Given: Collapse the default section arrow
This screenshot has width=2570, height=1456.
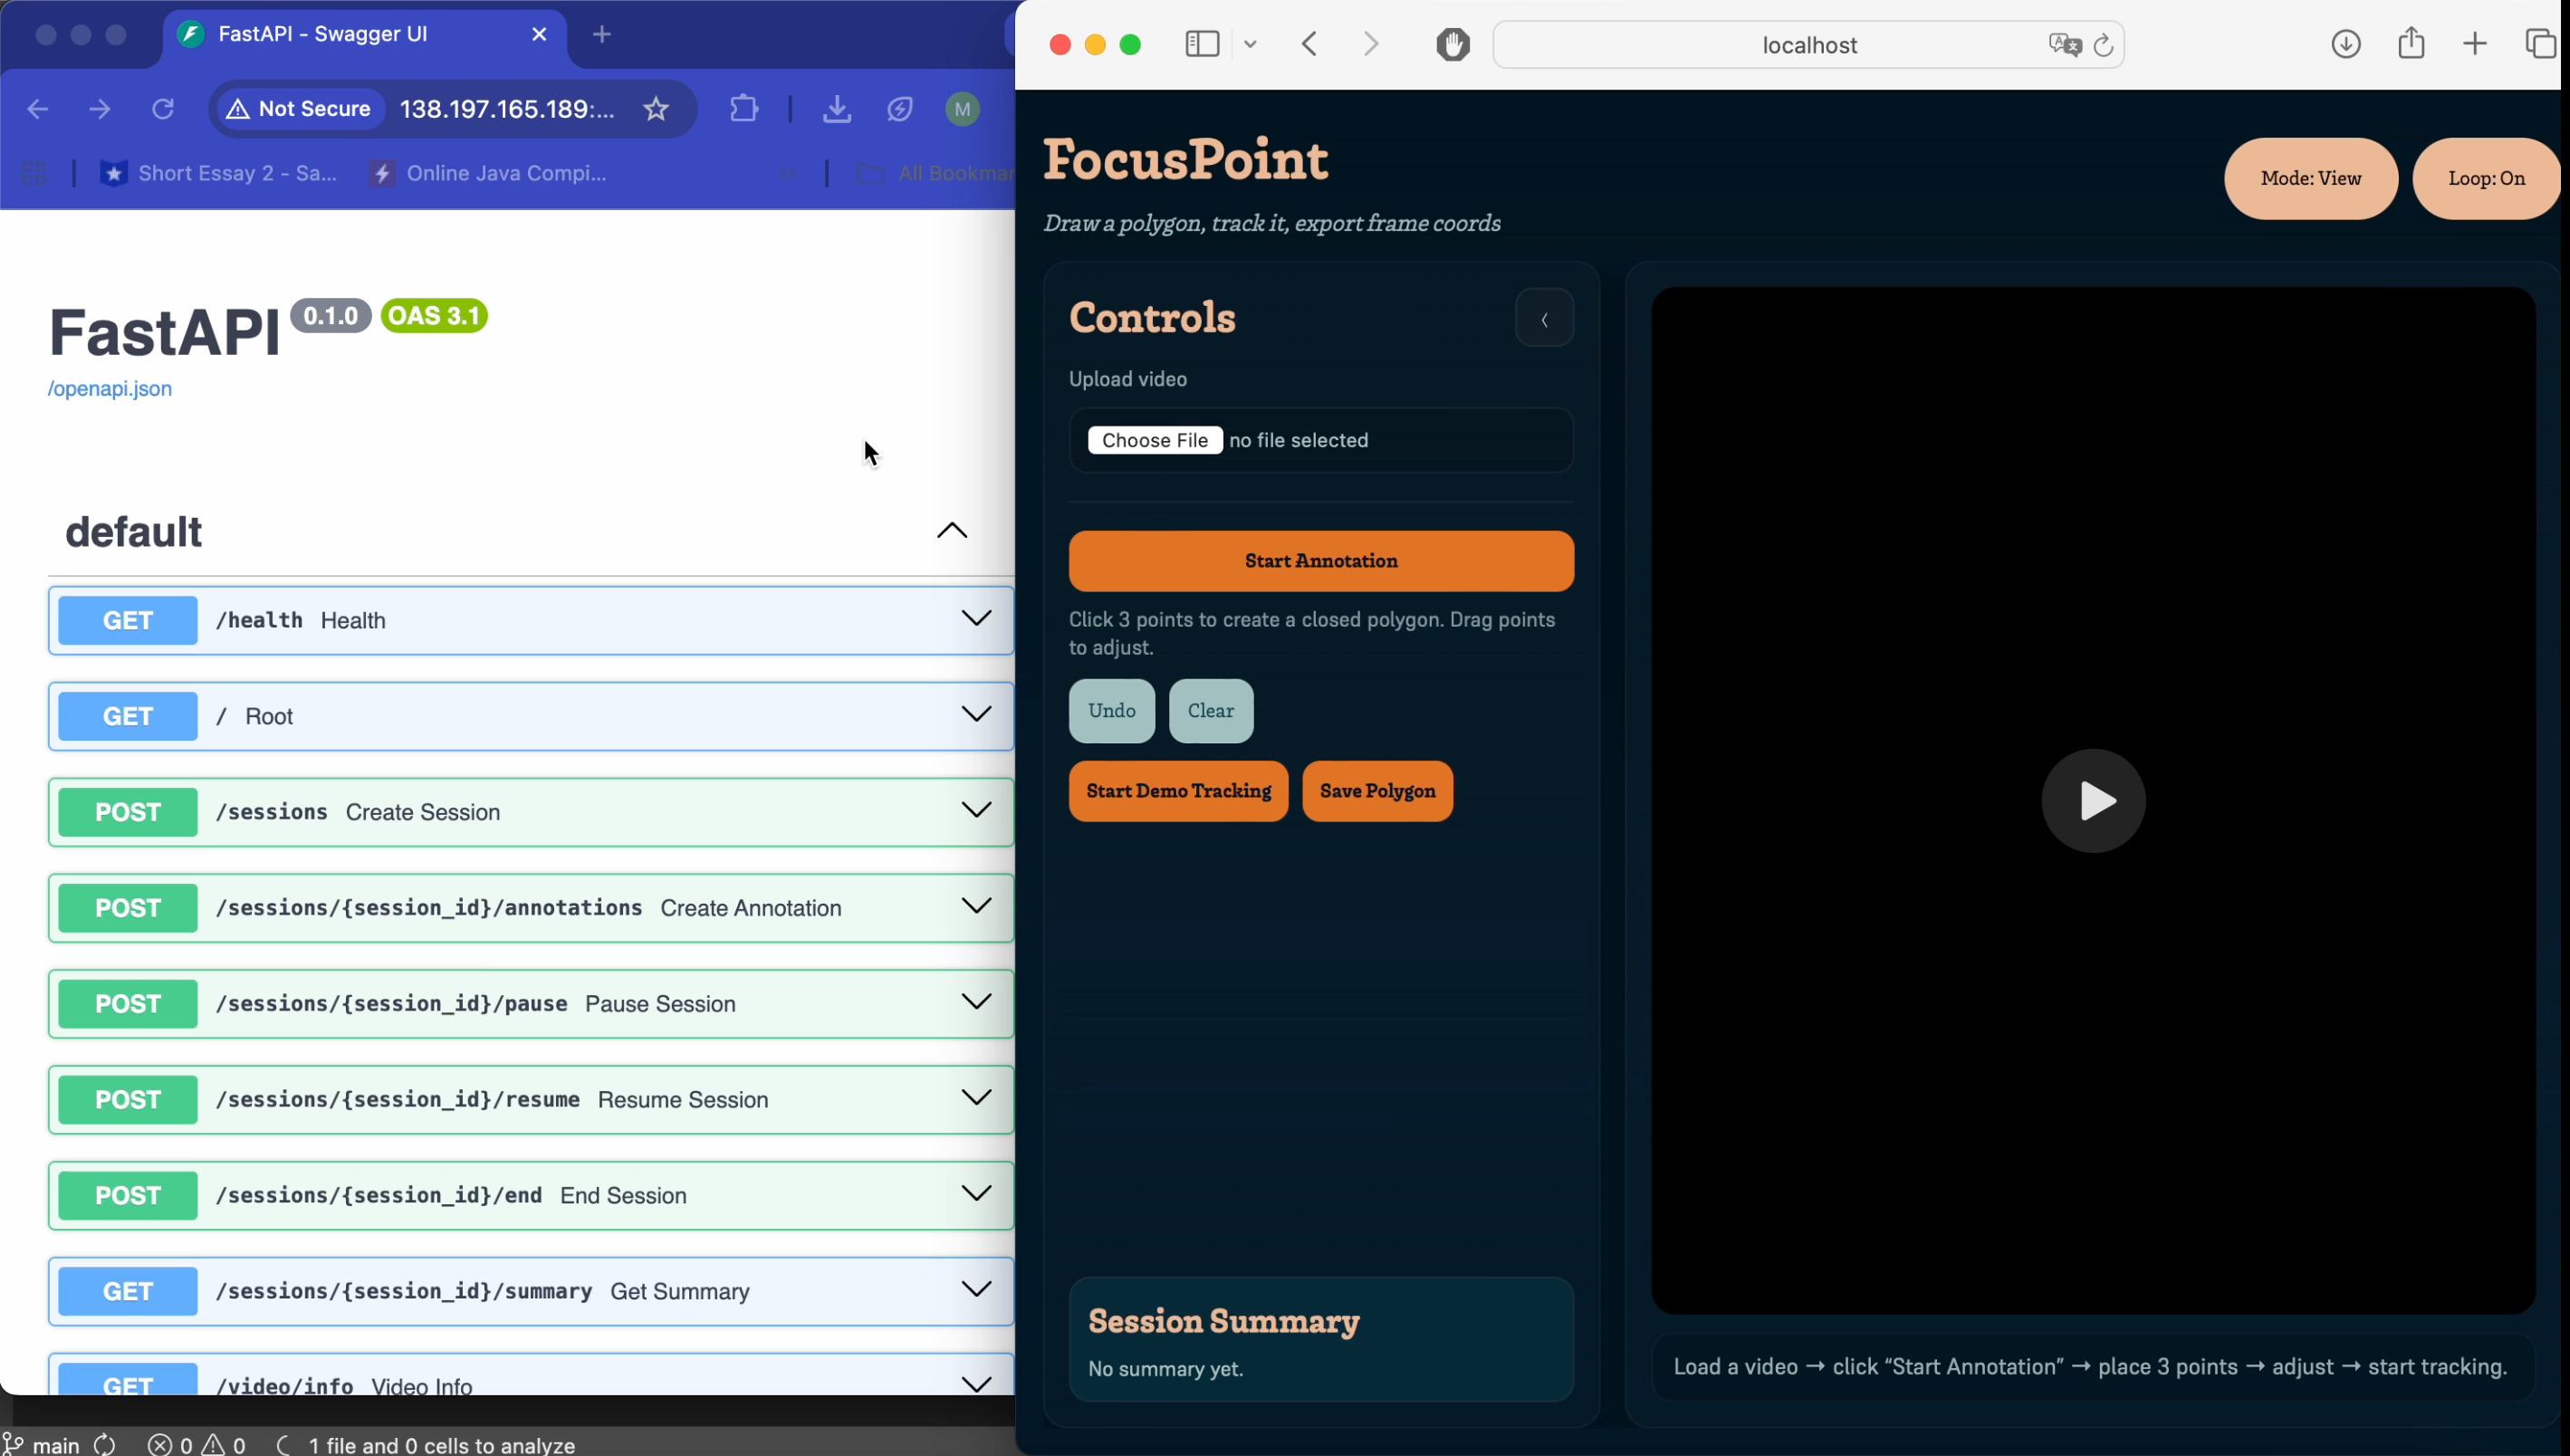Looking at the screenshot, I should coord(951,531).
